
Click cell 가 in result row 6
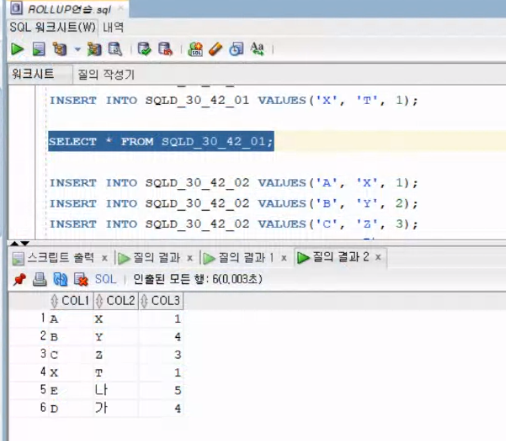[x=116, y=408]
